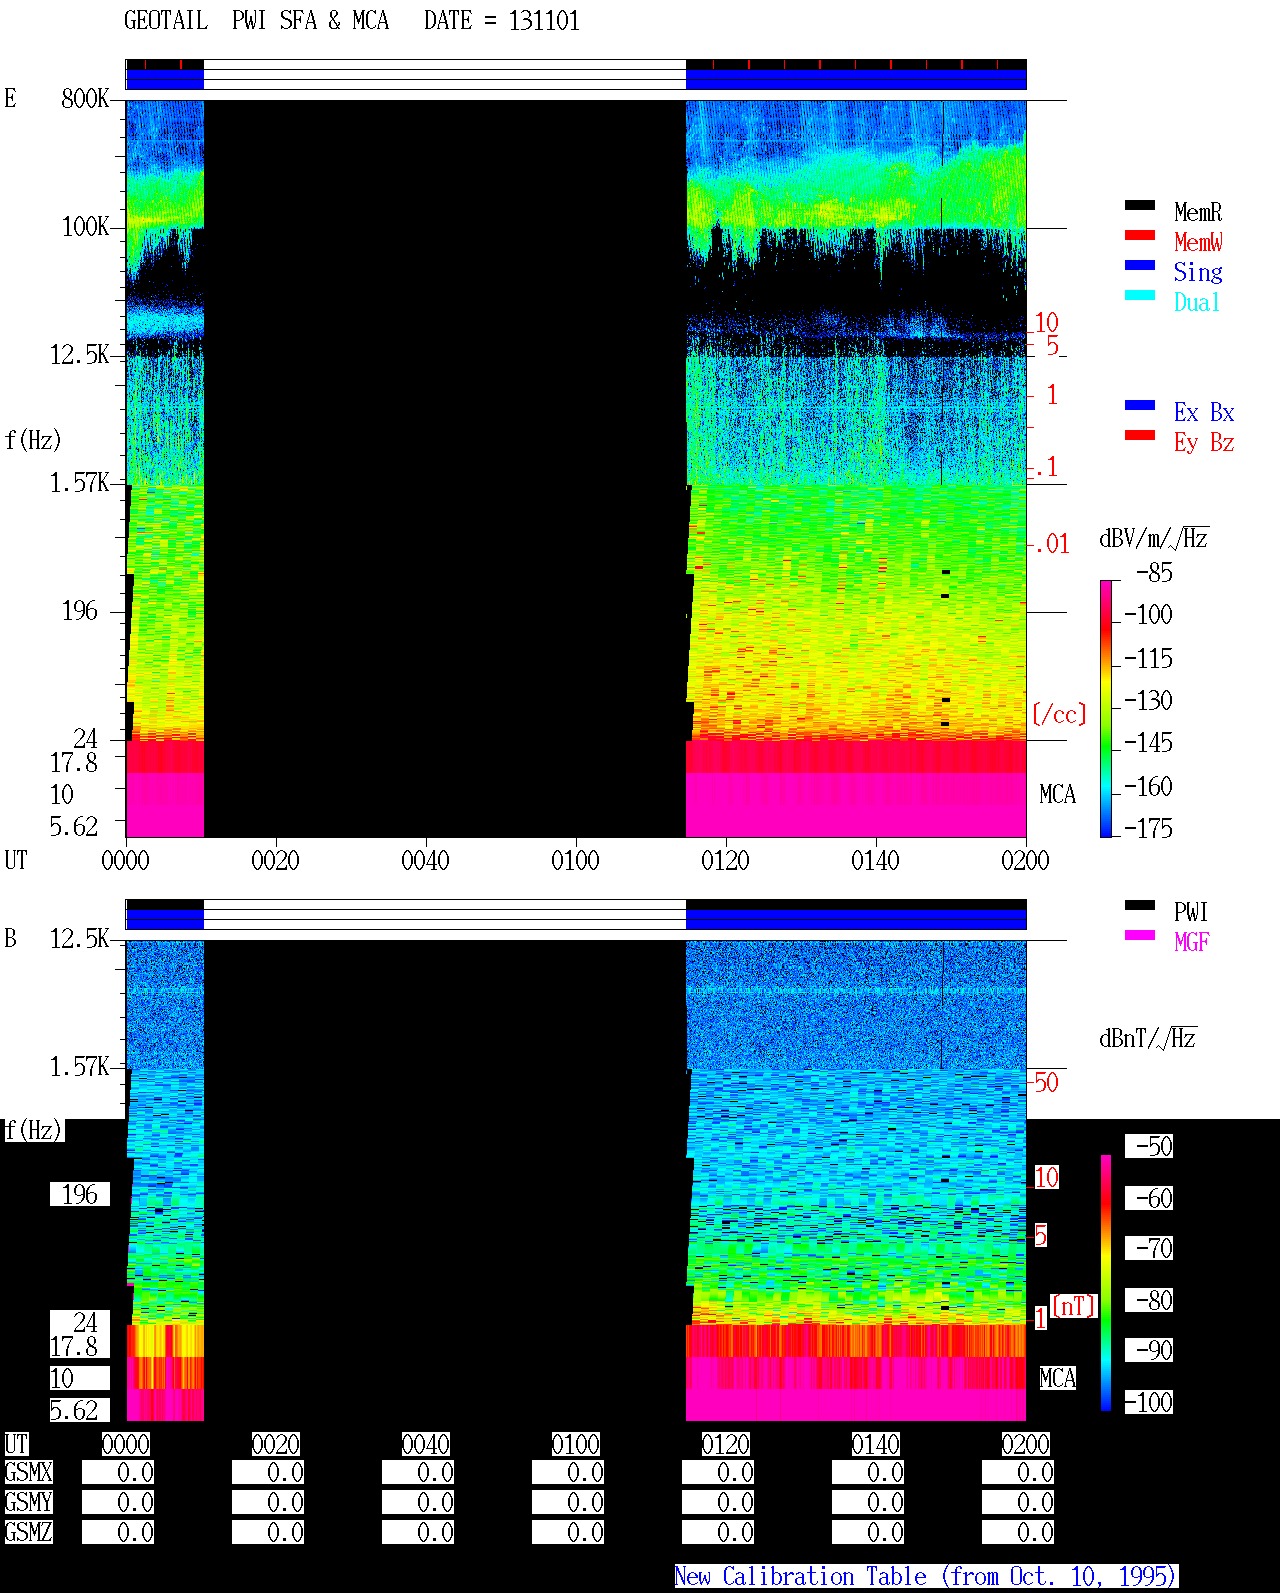Click the '800K' frequency axis label
This screenshot has height=1593, width=1280.
click(85, 98)
